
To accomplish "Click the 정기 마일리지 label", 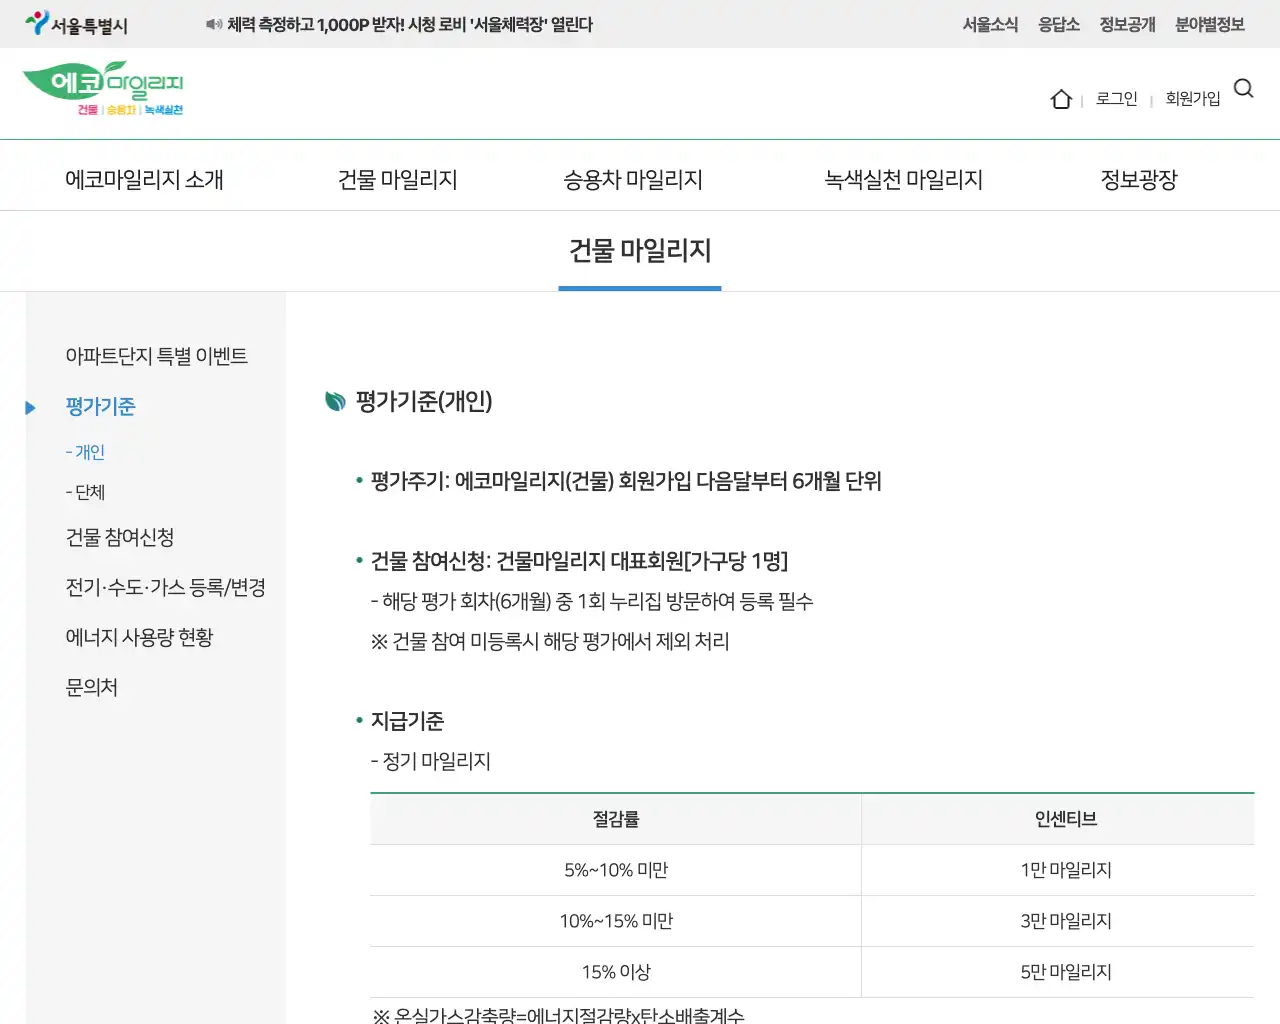I will pos(431,761).
